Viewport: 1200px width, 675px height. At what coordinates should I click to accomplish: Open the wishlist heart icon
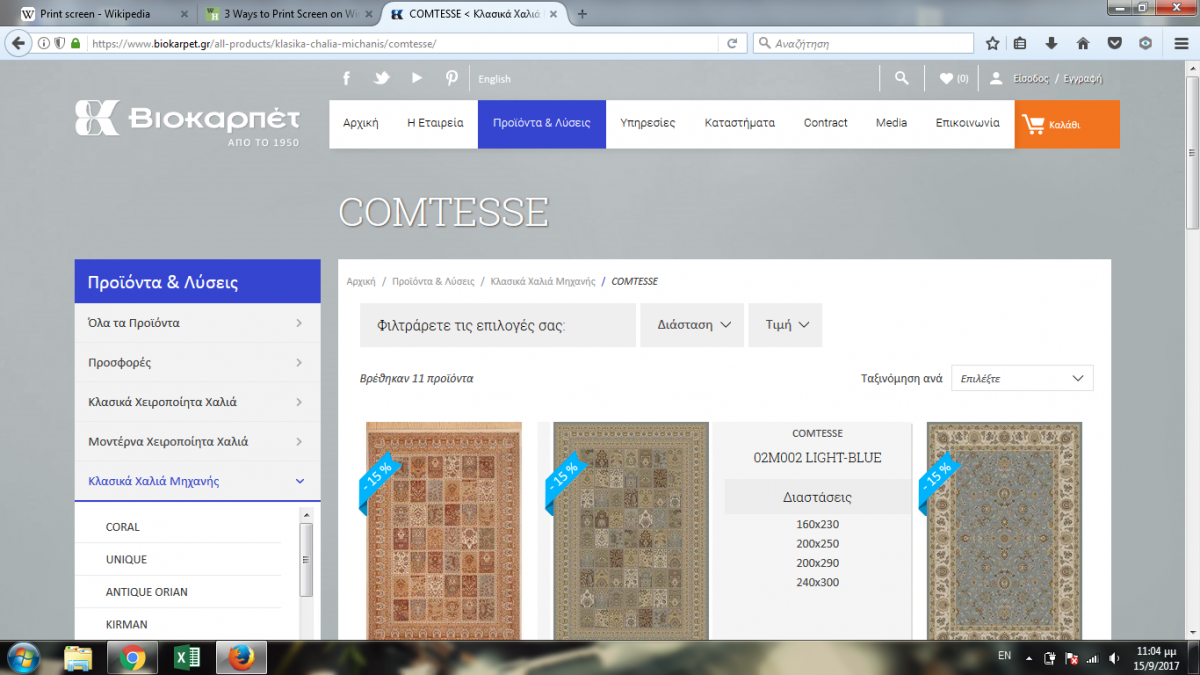946,78
